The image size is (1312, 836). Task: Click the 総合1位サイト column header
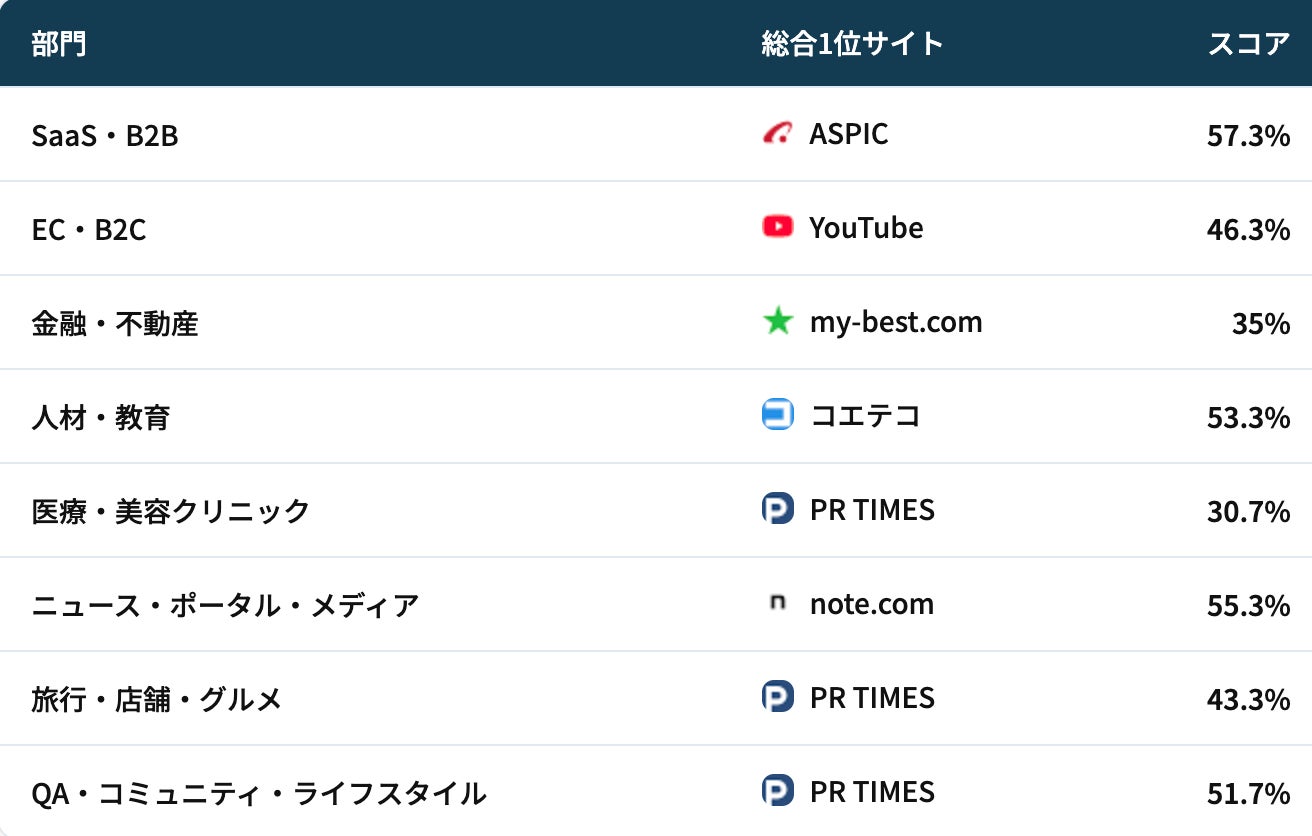tap(852, 44)
